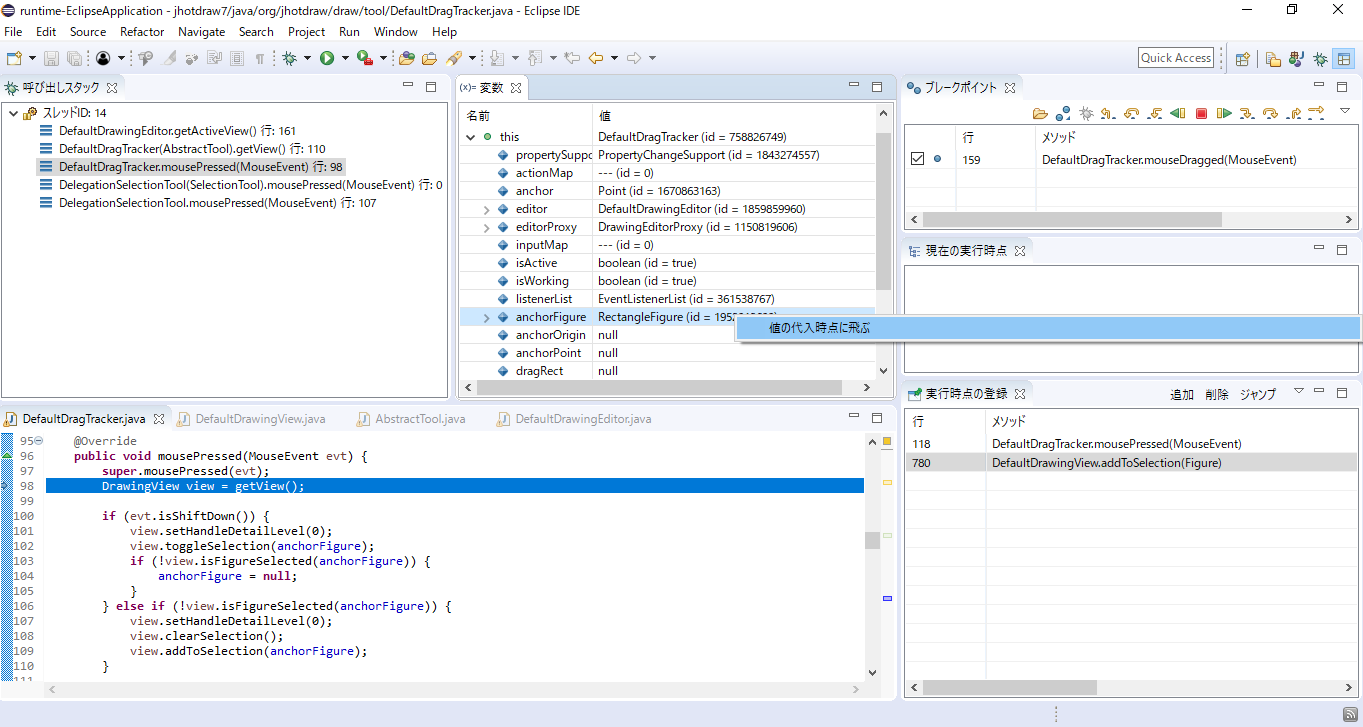Collapse the スレッドID: 14 tree node
Viewport: 1363px width, 727px height.
tap(12, 113)
